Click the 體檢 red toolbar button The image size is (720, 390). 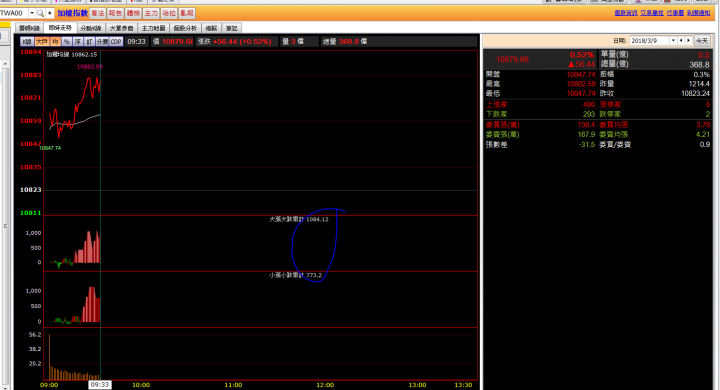(x=133, y=13)
